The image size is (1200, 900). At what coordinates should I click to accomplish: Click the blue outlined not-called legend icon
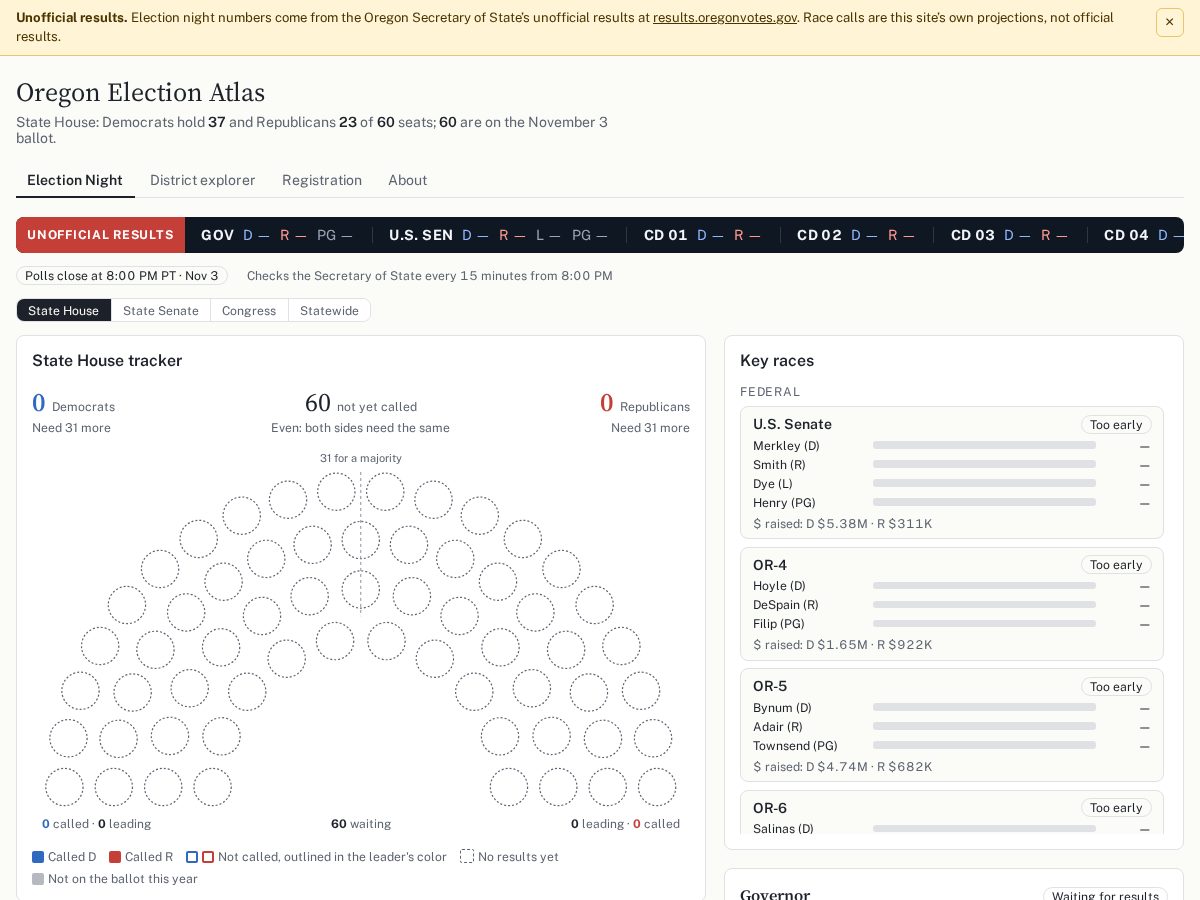coord(192,857)
